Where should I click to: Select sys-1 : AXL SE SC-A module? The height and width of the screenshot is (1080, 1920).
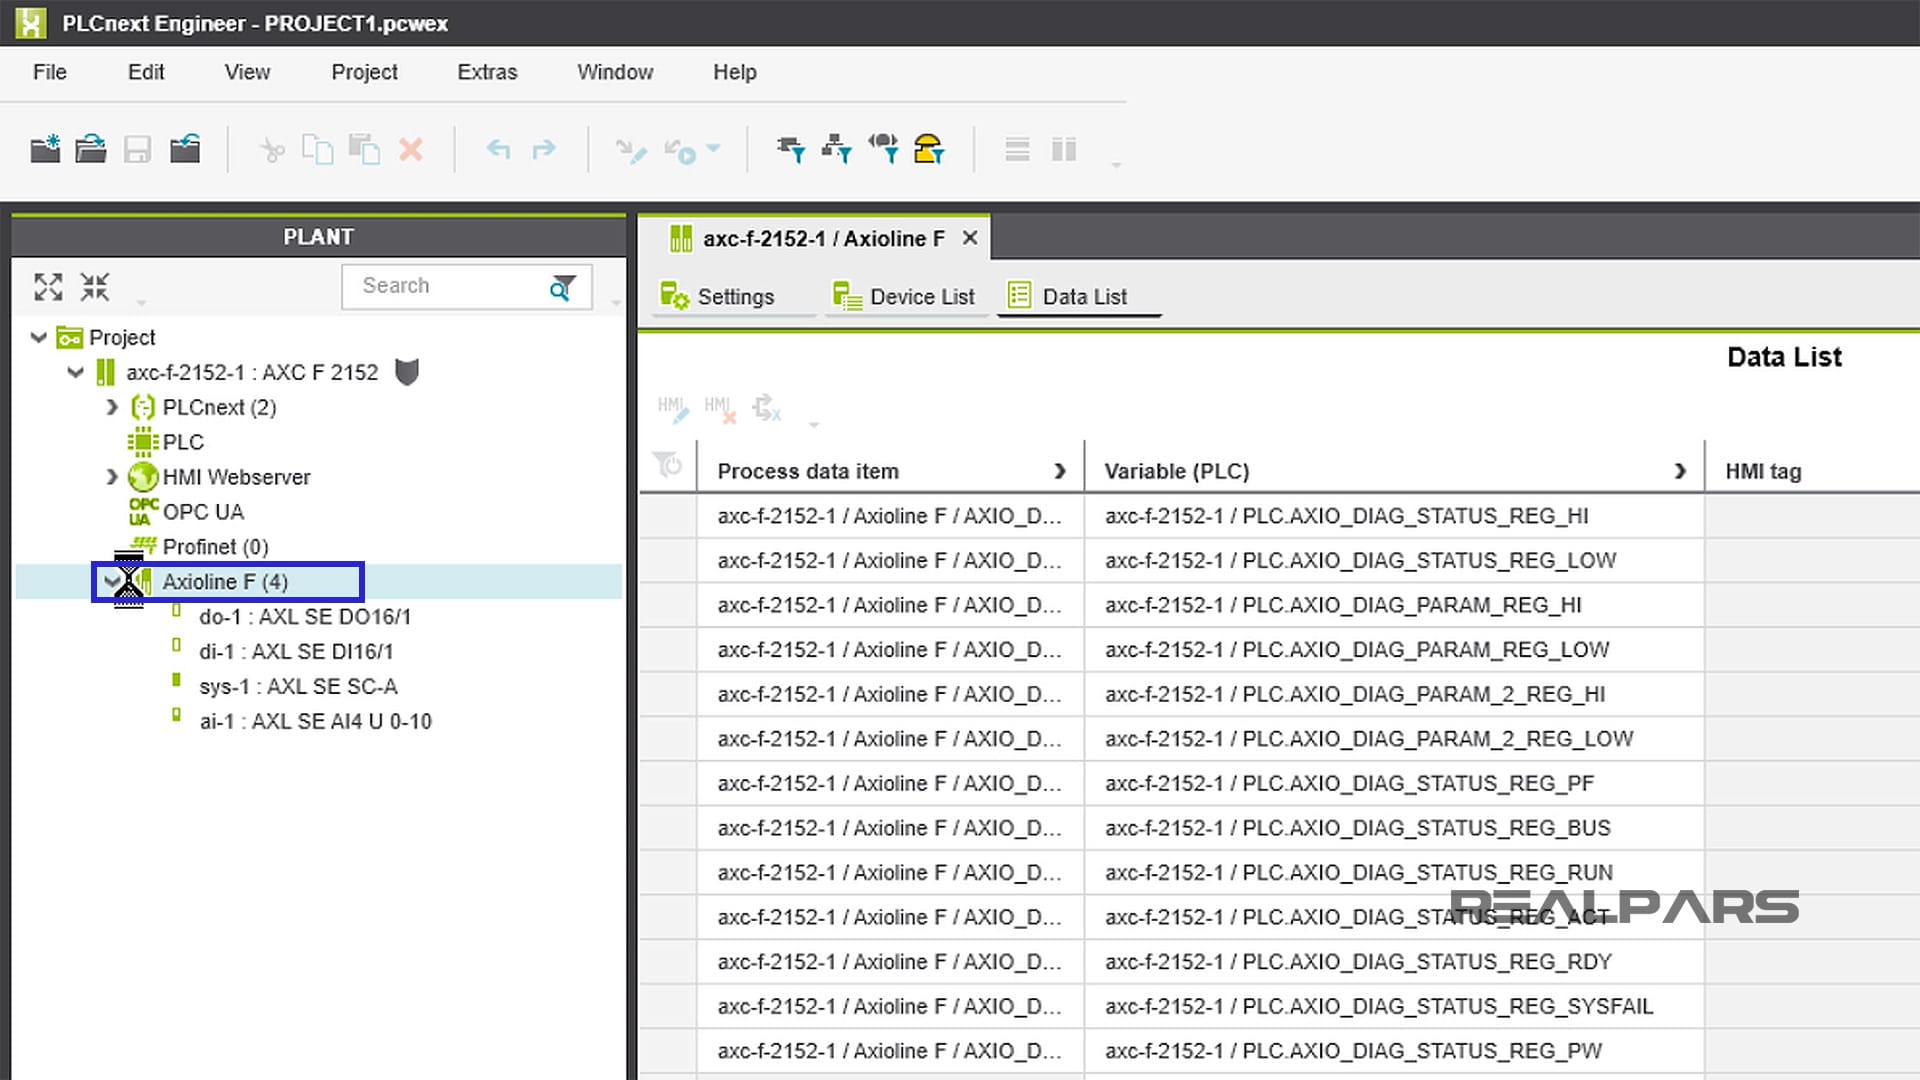(298, 687)
